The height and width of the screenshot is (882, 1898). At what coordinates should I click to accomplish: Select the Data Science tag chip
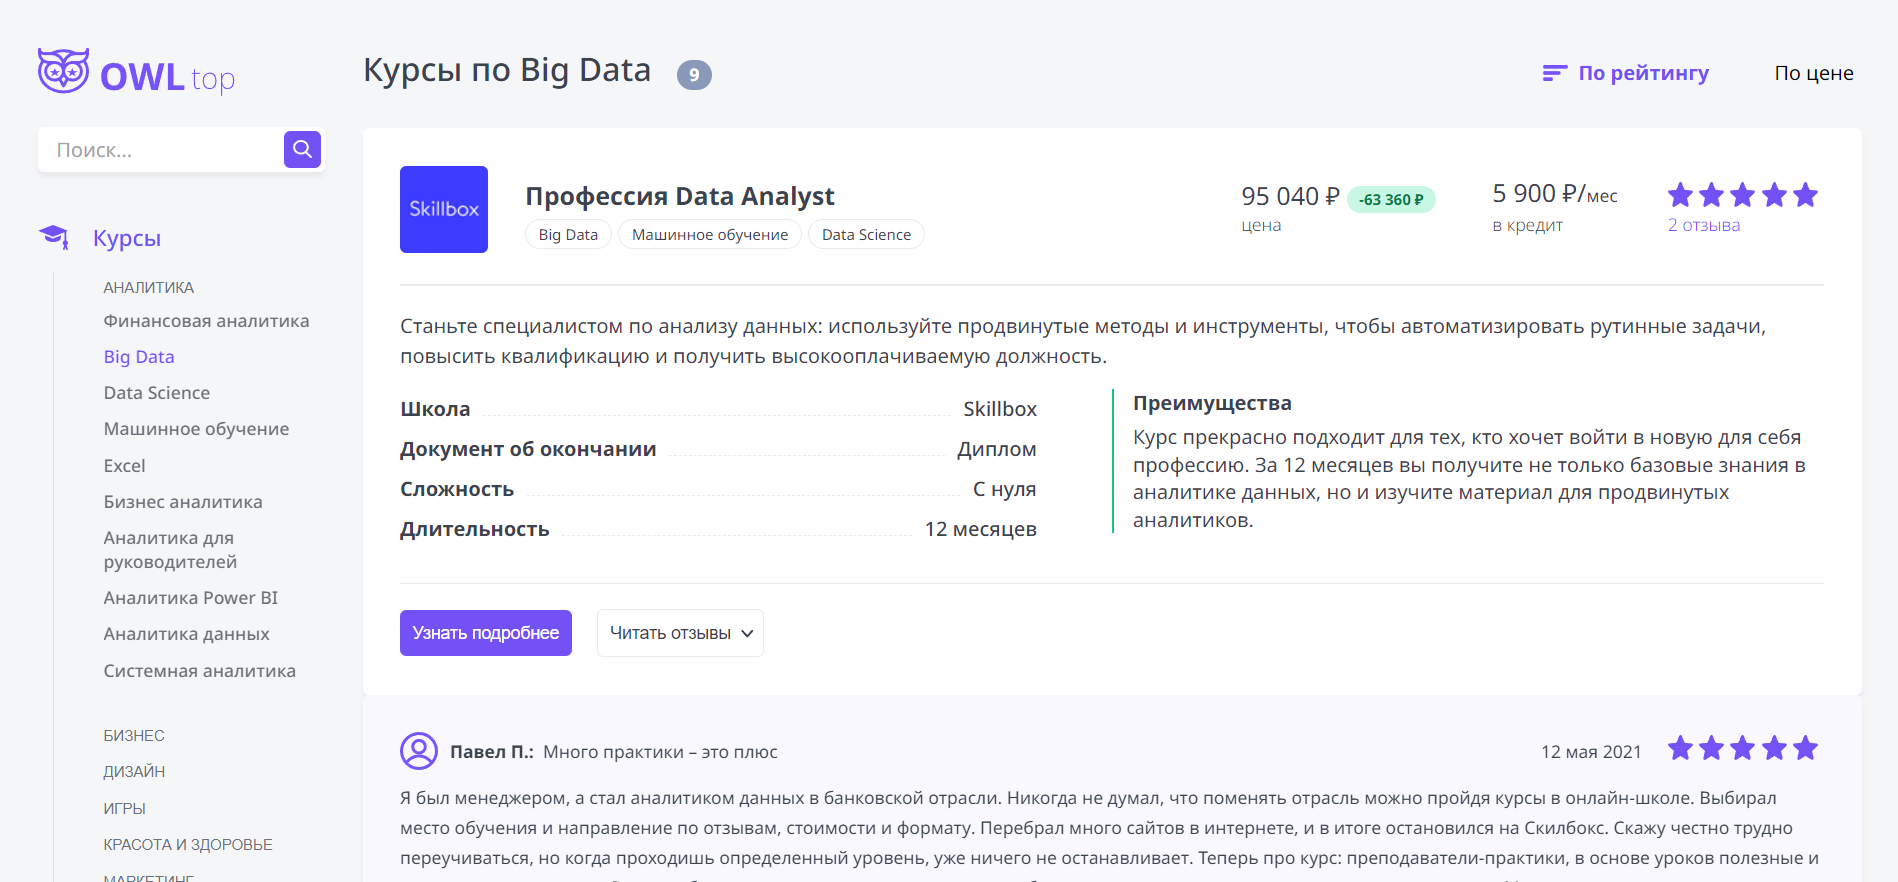point(866,234)
